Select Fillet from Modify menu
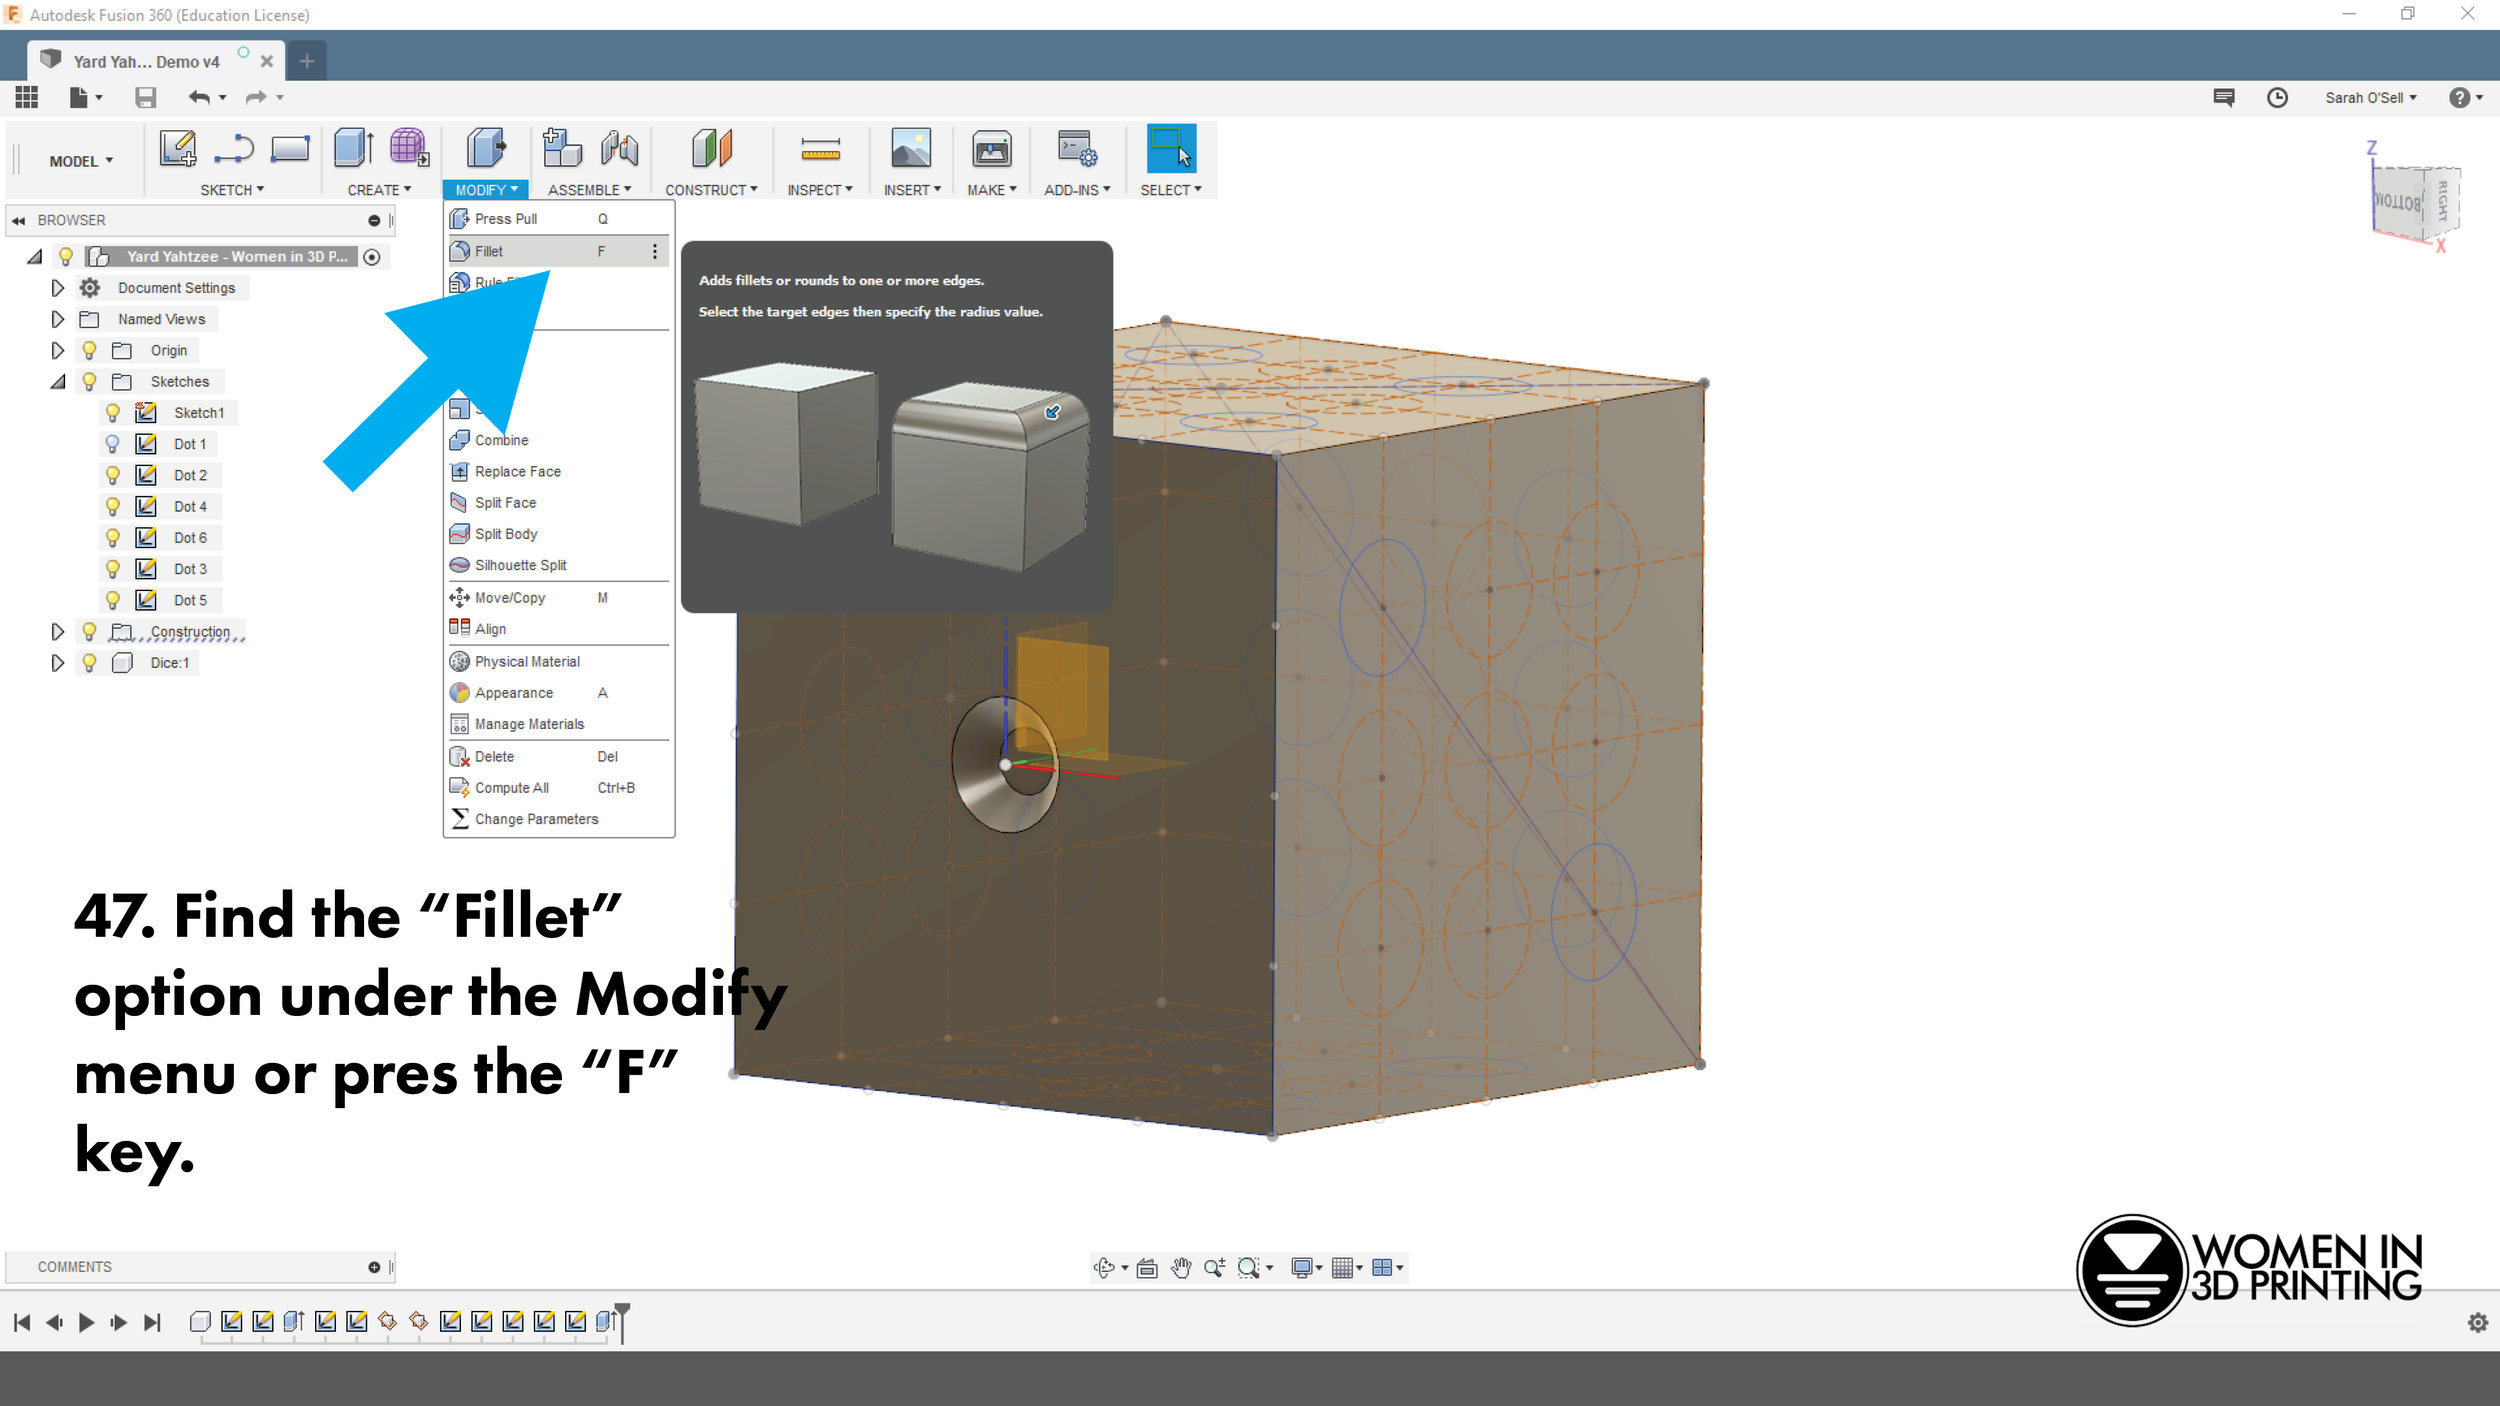 556,251
